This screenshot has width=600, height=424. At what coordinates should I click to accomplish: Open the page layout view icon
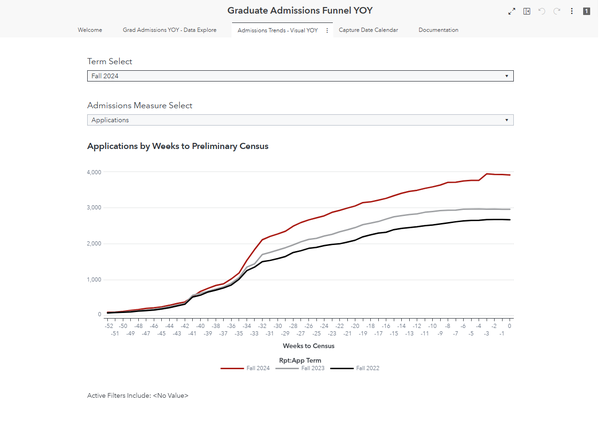(x=527, y=11)
